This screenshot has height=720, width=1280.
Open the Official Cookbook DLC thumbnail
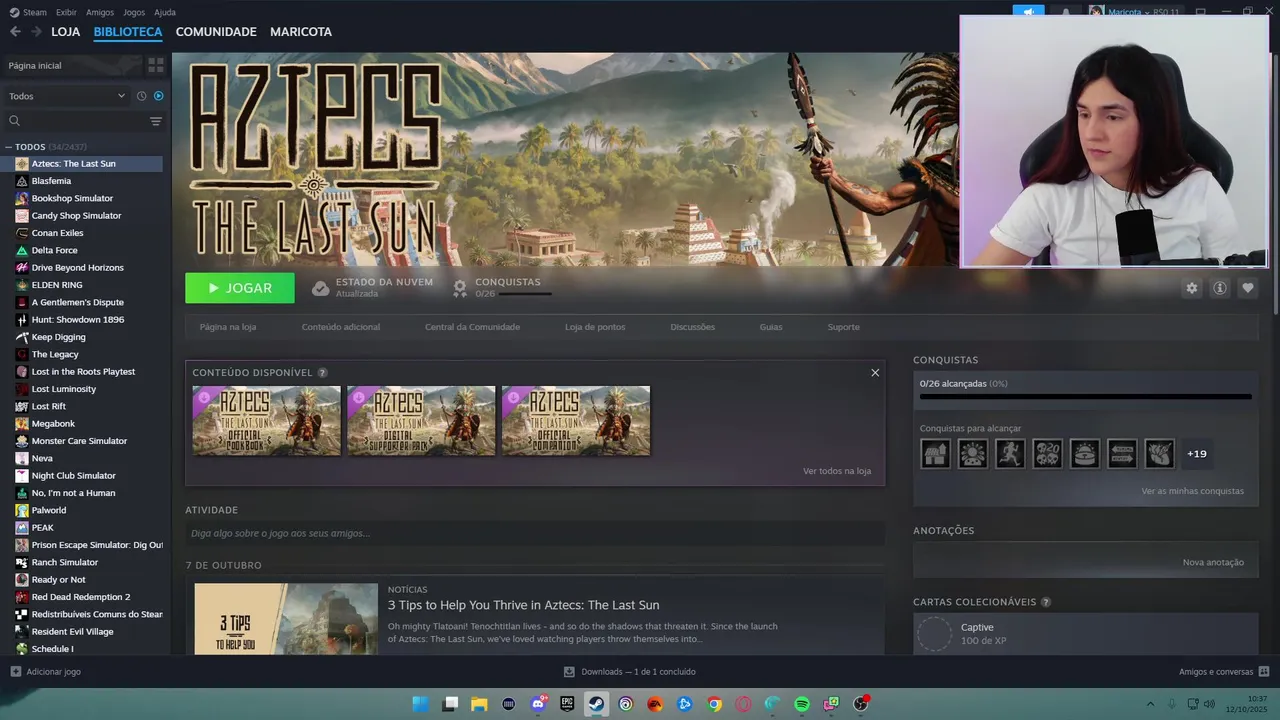tap(266, 421)
